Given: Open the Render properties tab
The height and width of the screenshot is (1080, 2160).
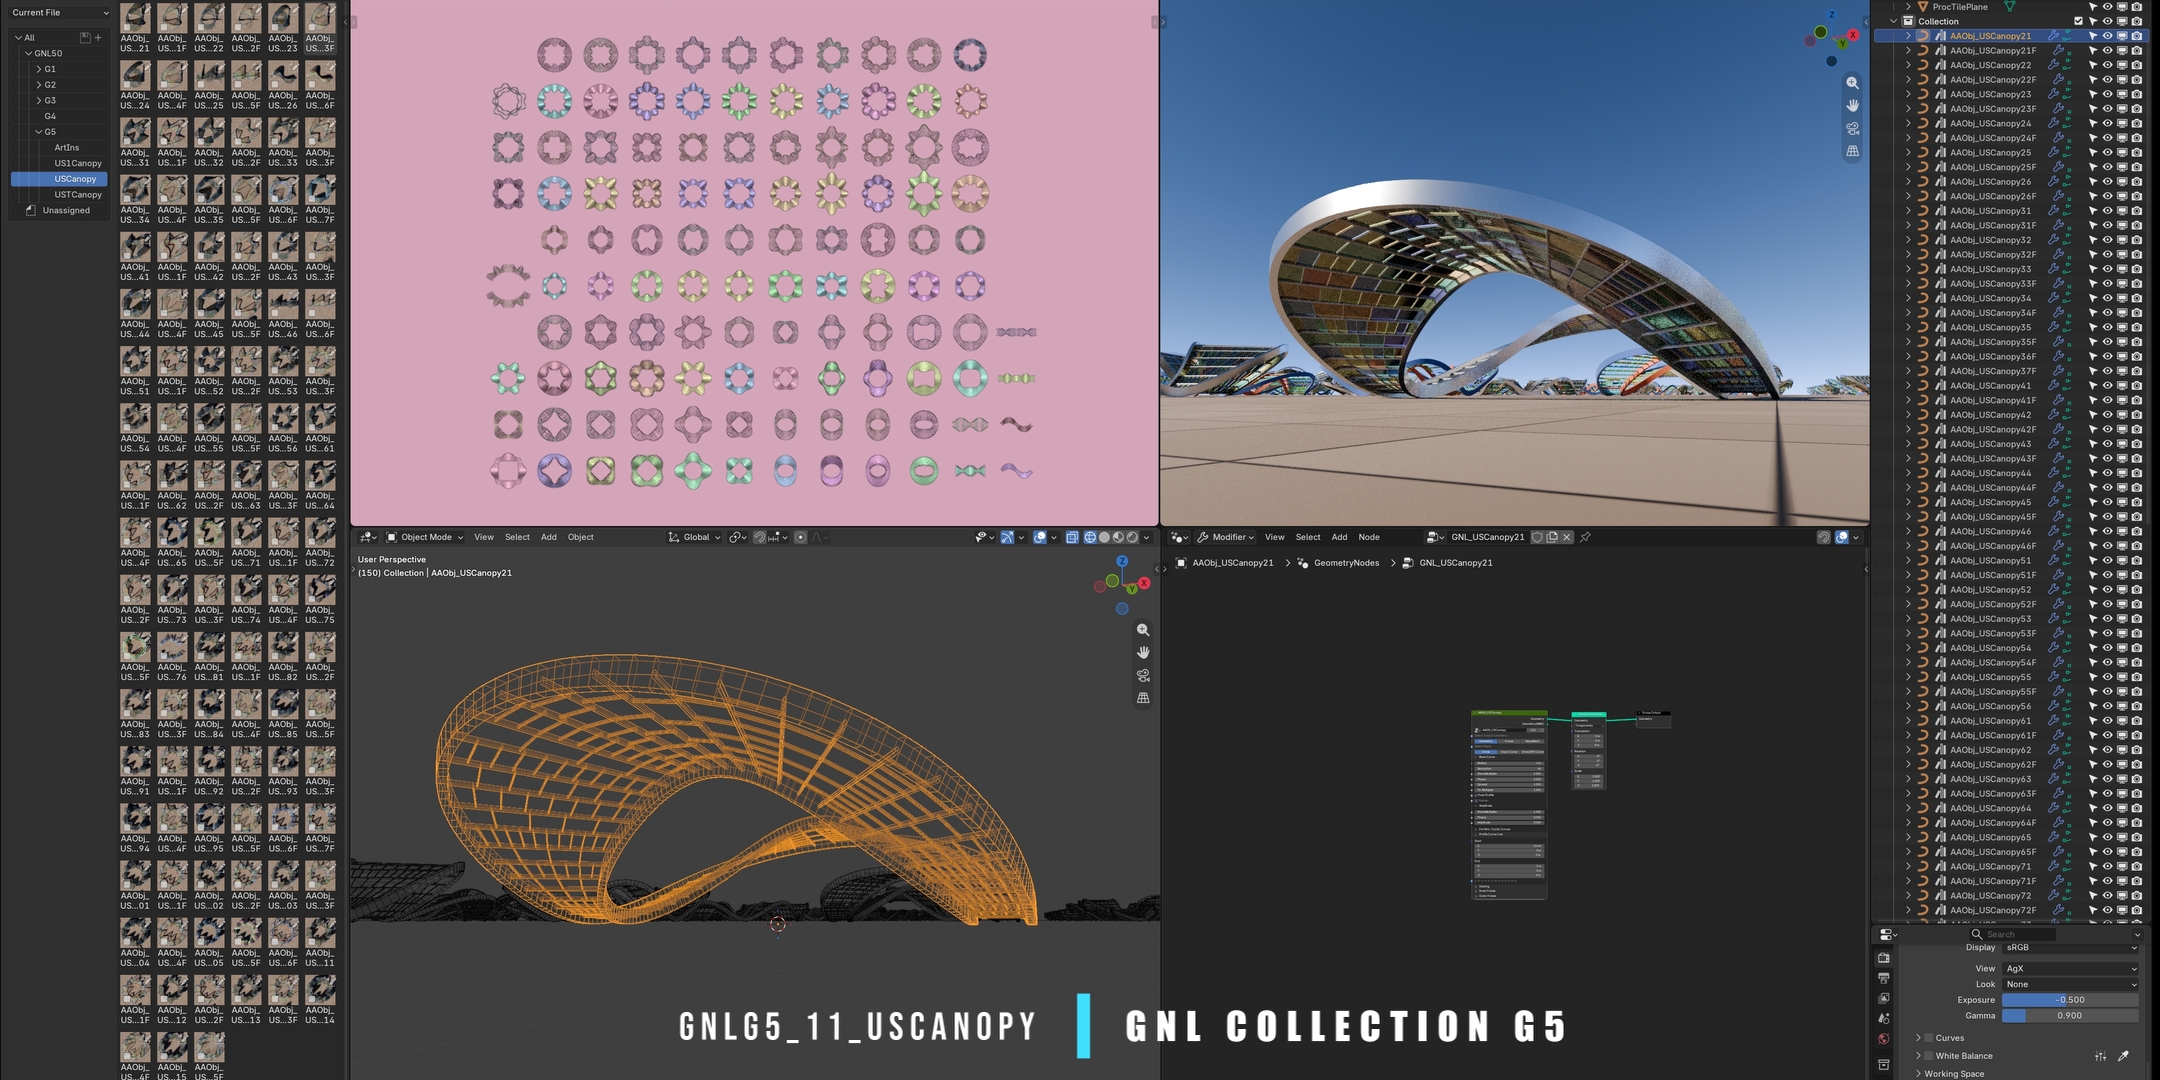Looking at the screenshot, I should click(x=1884, y=958).
